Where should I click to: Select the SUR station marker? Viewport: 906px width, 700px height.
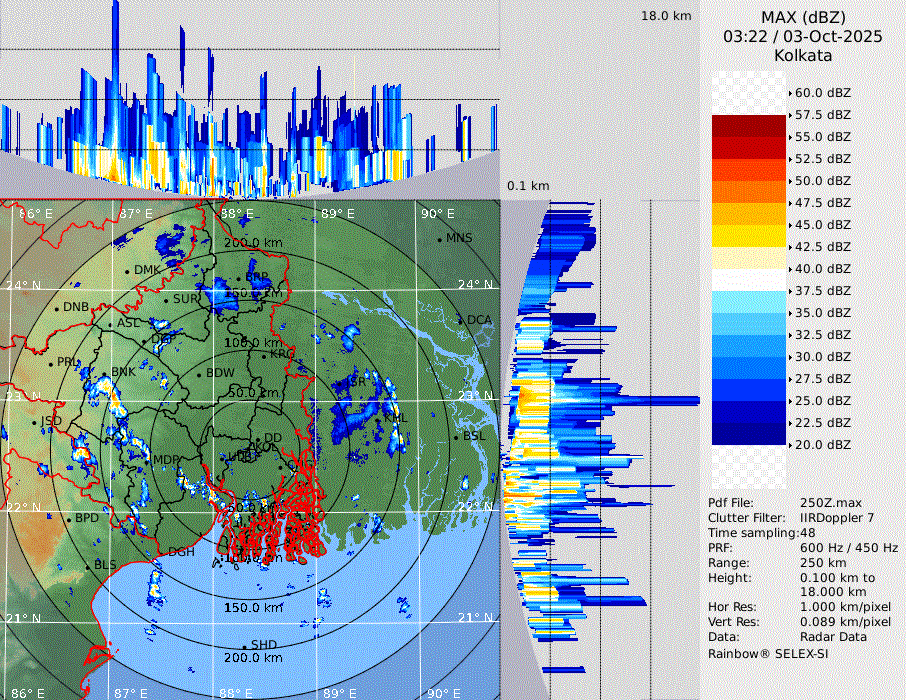point(167,299)
